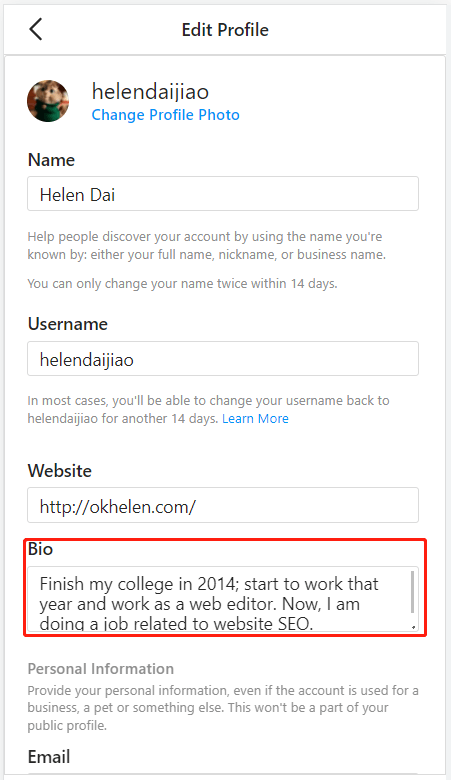Click the Bio field label
This screenshot has width=451, height=780.
click(40, 549)
